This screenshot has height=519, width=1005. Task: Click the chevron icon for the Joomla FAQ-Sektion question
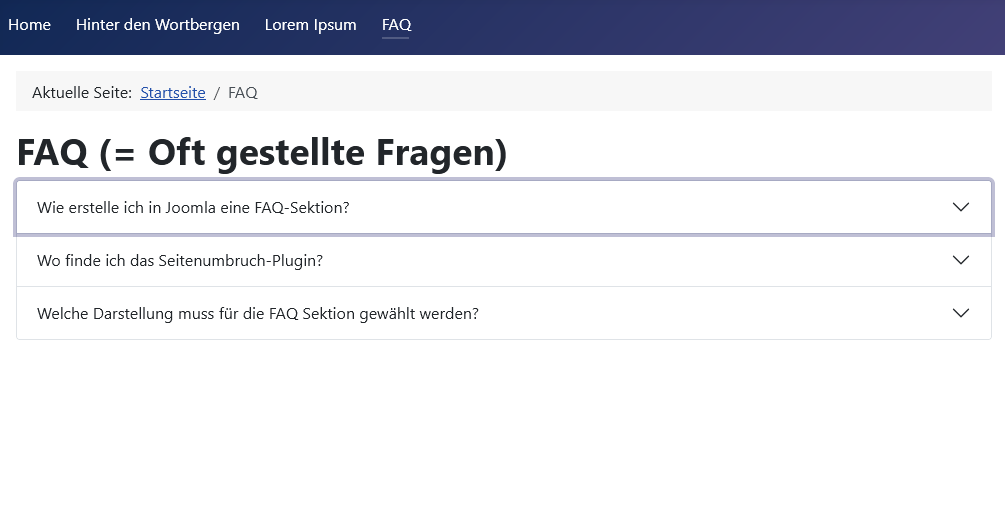(961, 207)
